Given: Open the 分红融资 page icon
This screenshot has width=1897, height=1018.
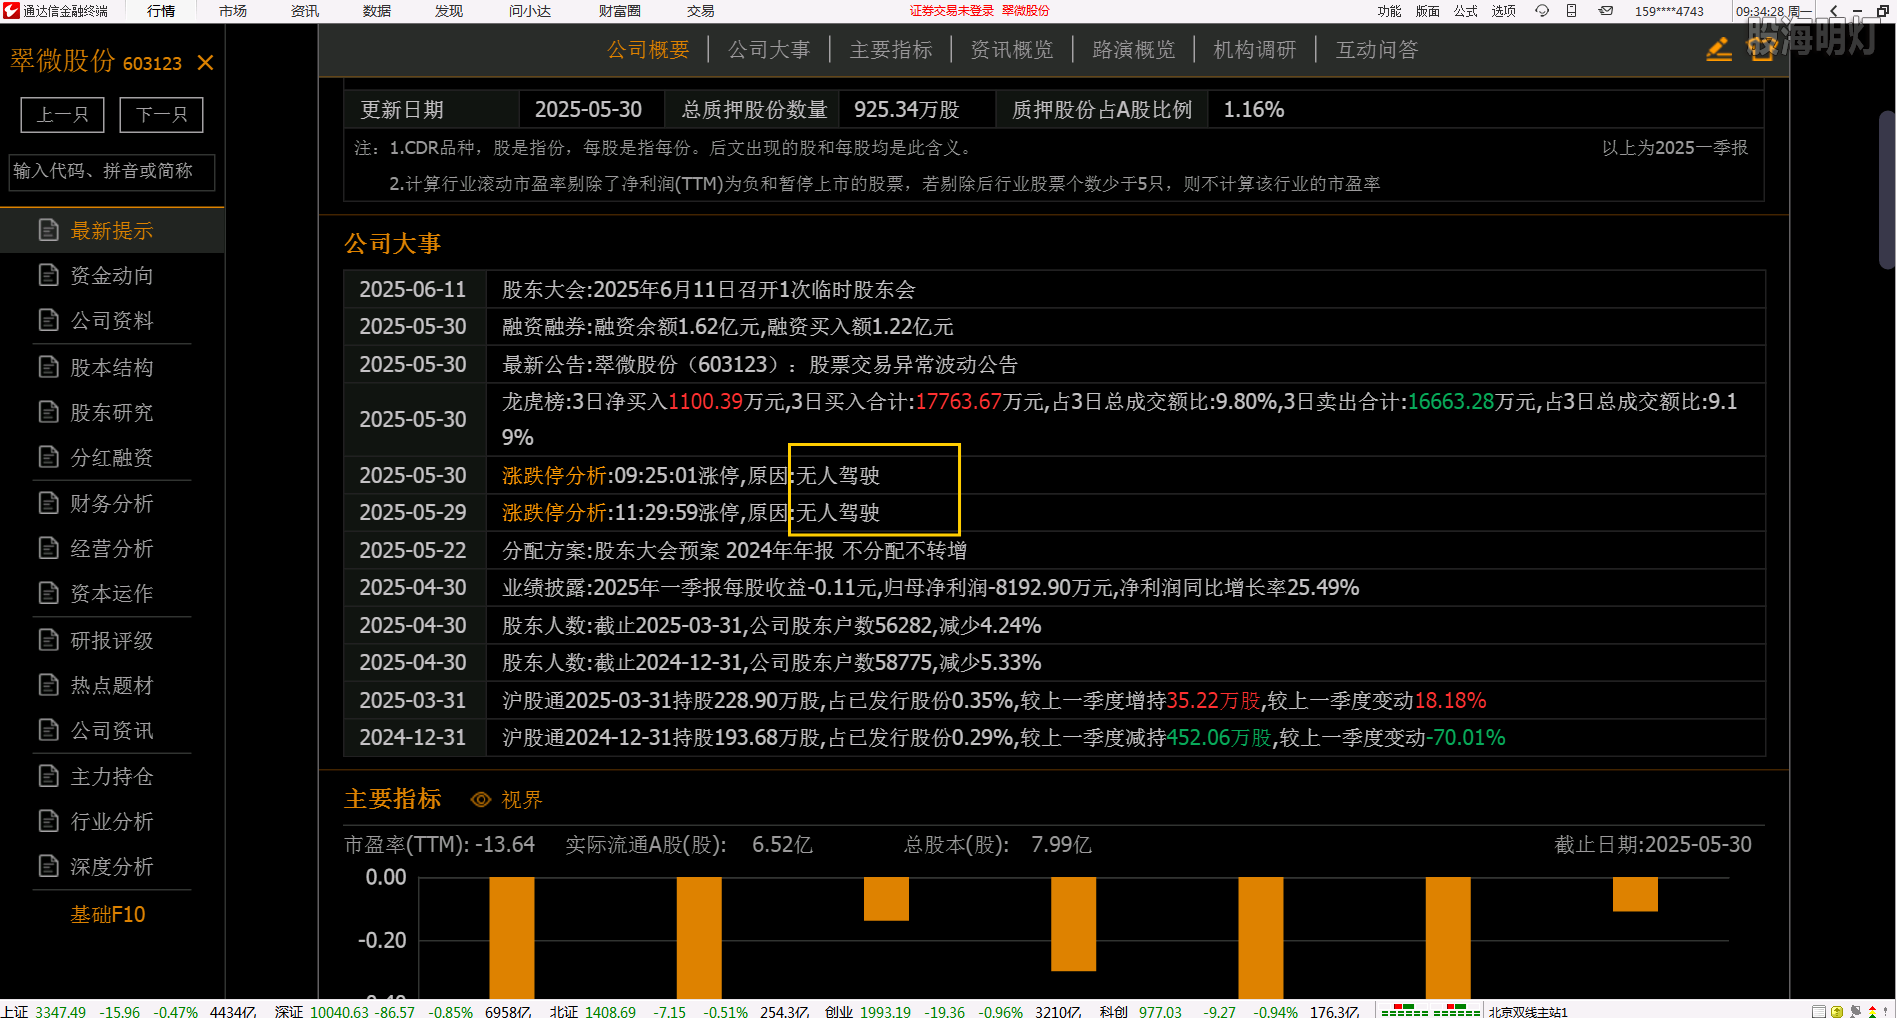Looking at the screenshot, I should tap(48, 457).
